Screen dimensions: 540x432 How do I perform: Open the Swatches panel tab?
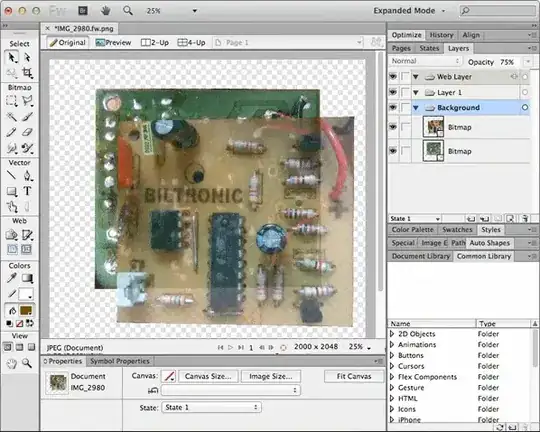click(x=457, y=229)
